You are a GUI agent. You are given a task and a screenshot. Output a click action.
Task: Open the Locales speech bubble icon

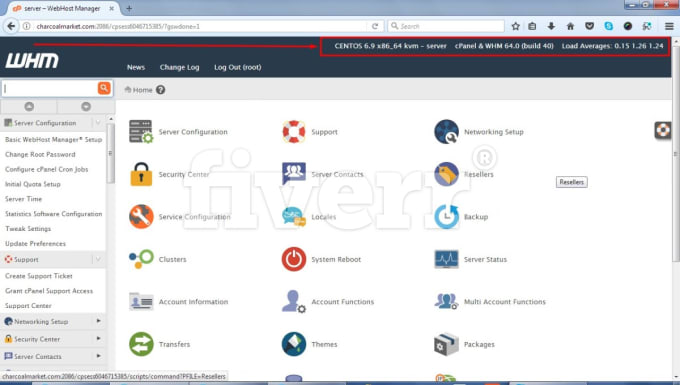coord(294,216)
